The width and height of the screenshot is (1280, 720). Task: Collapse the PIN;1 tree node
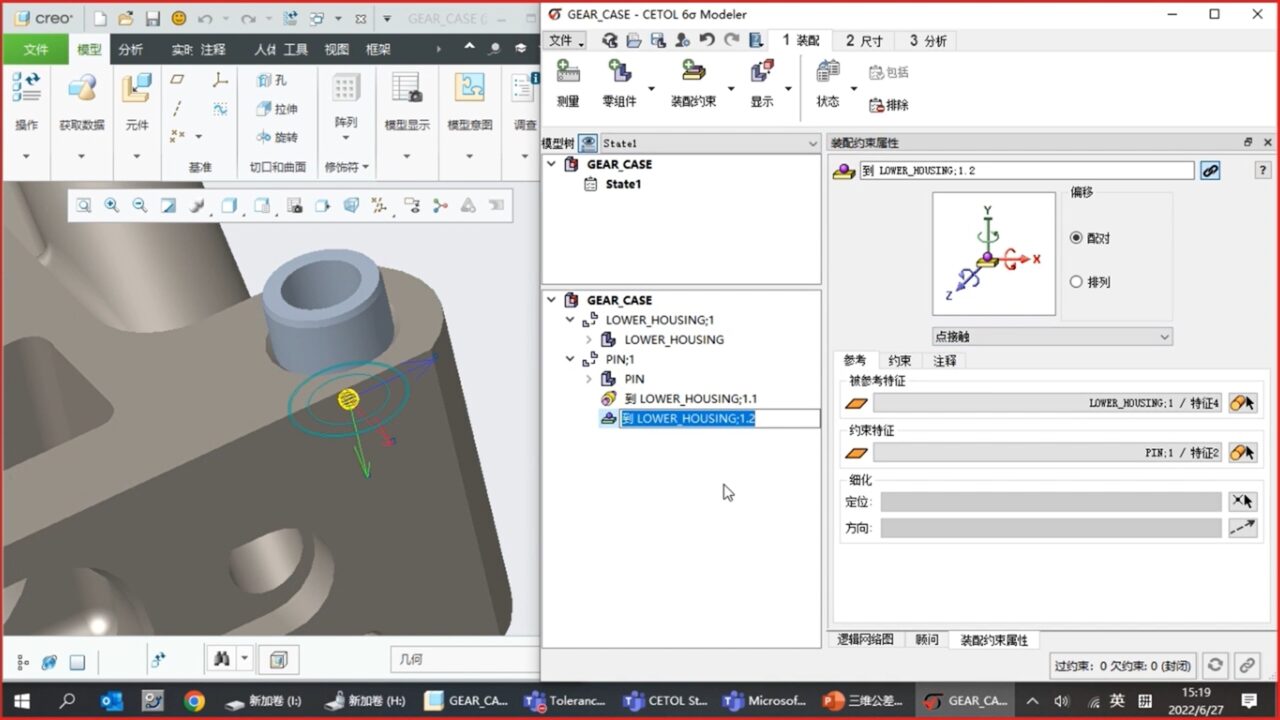(570, 360)
